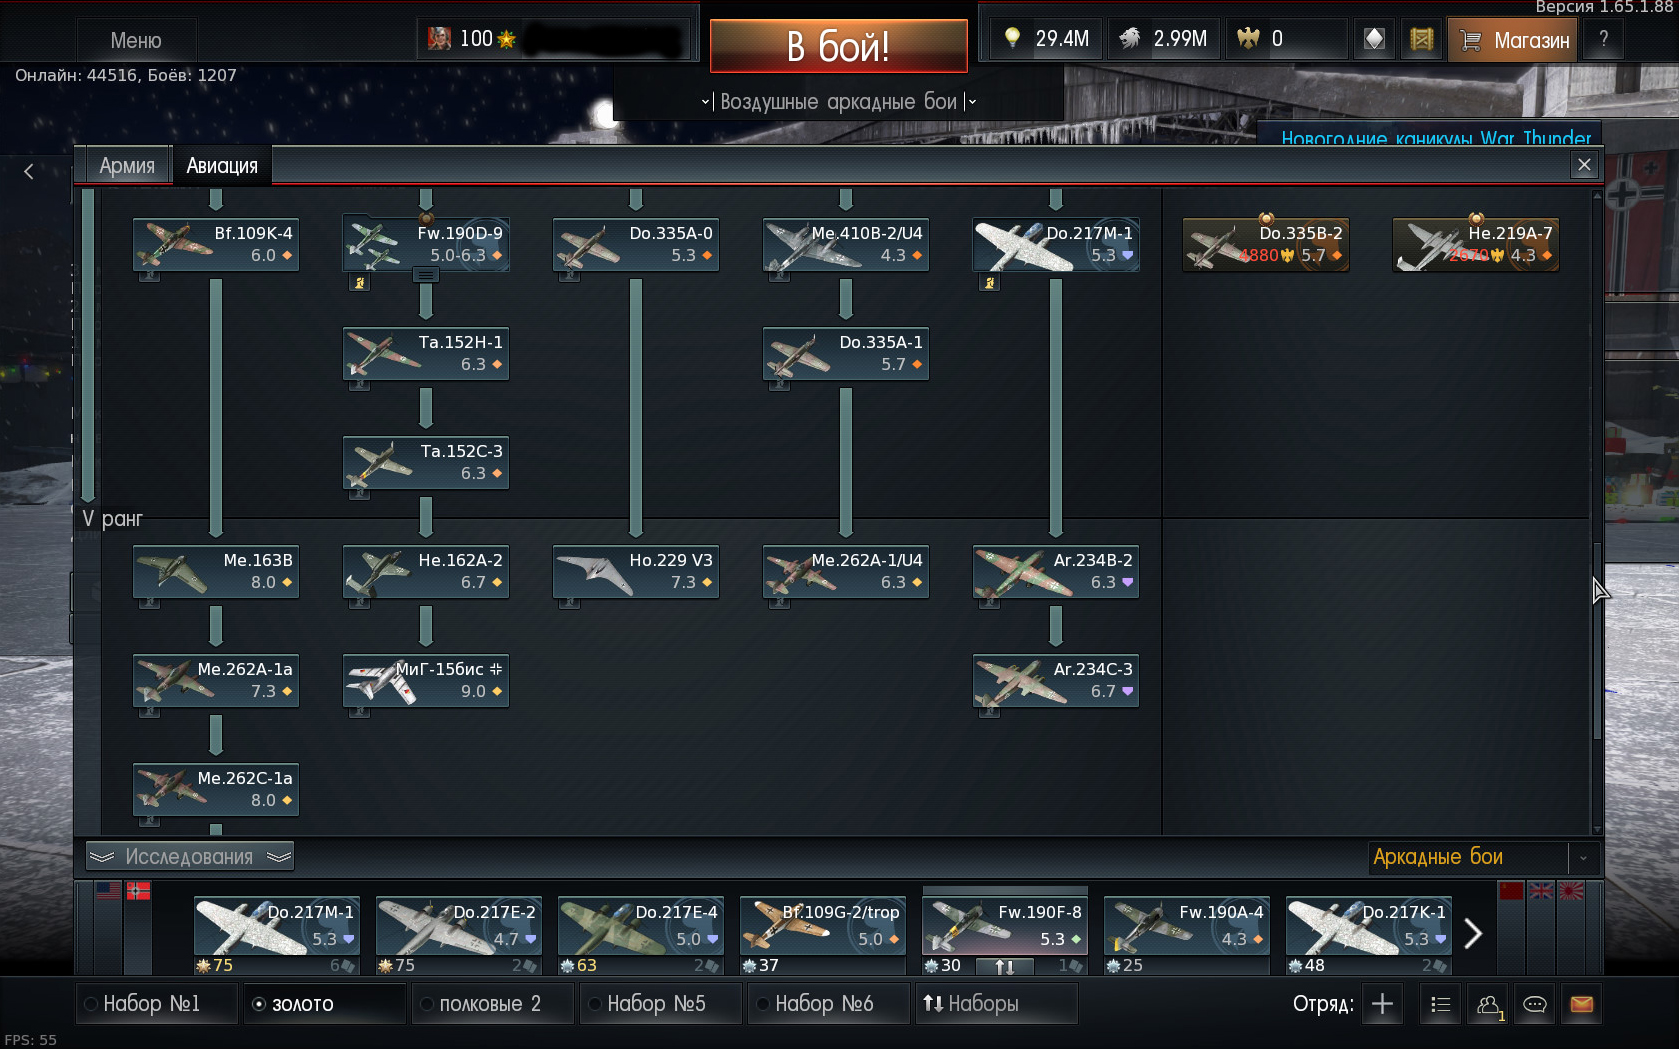
Task: Open the Наборы presets button
Action: pyautogui.click(x=997, y=1004)
